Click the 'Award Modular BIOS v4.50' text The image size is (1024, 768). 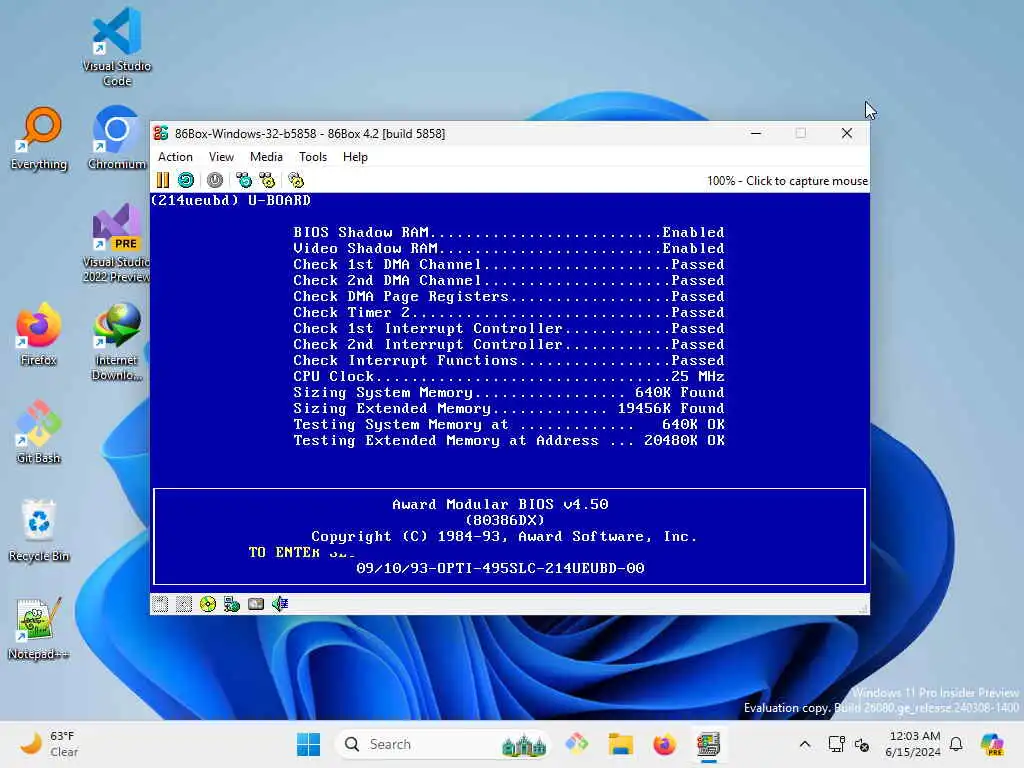(500, 504)
